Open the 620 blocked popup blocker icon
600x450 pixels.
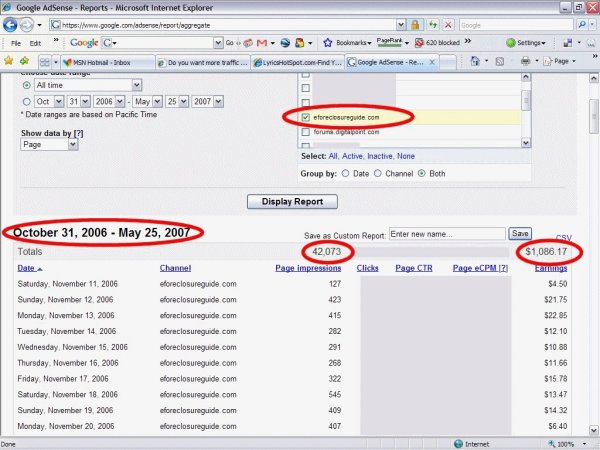tap(419, 43)
